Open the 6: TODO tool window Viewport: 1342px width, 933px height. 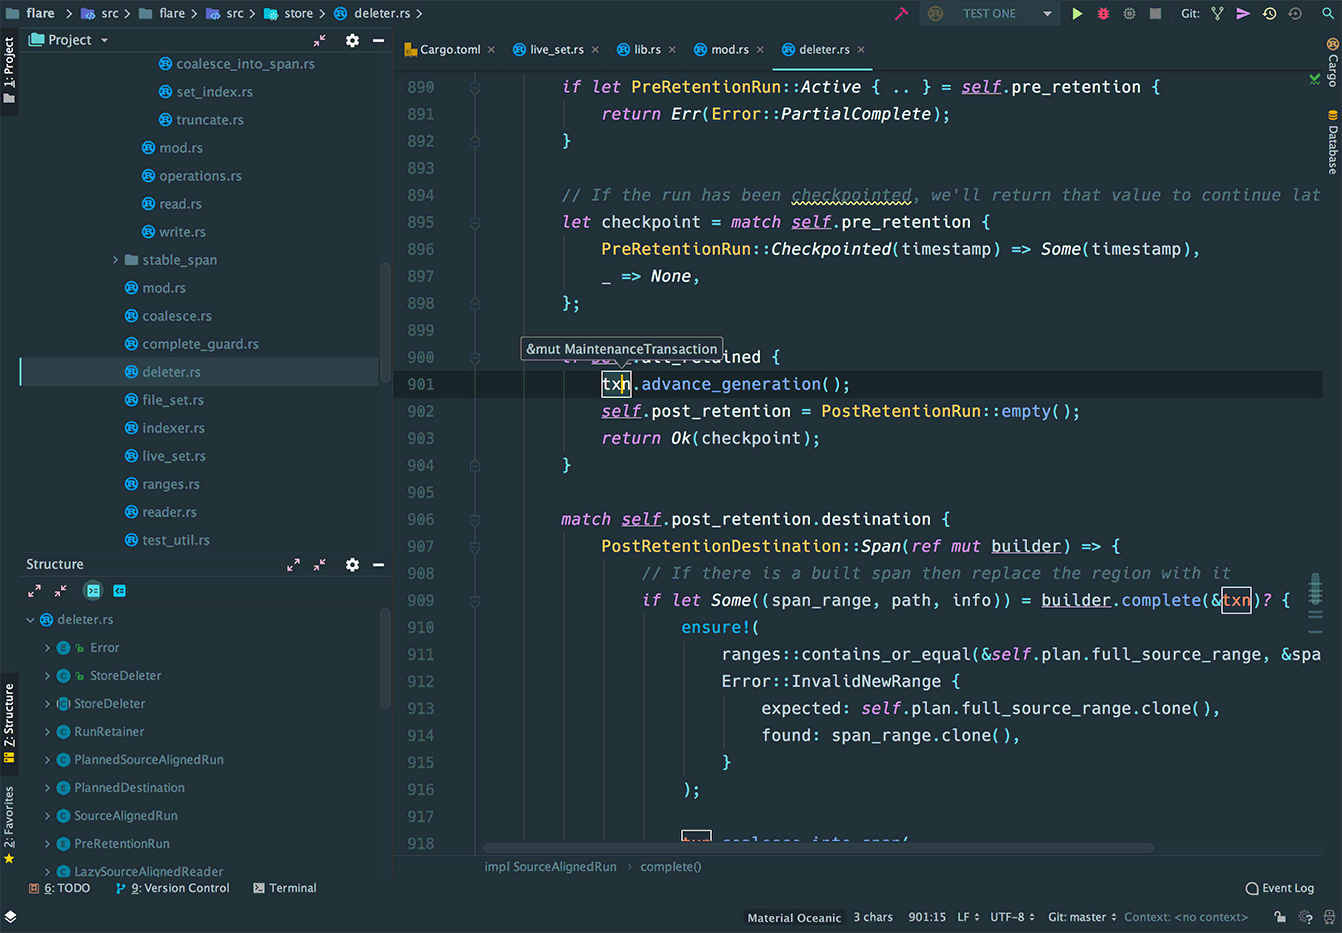[x=59, y=888]
